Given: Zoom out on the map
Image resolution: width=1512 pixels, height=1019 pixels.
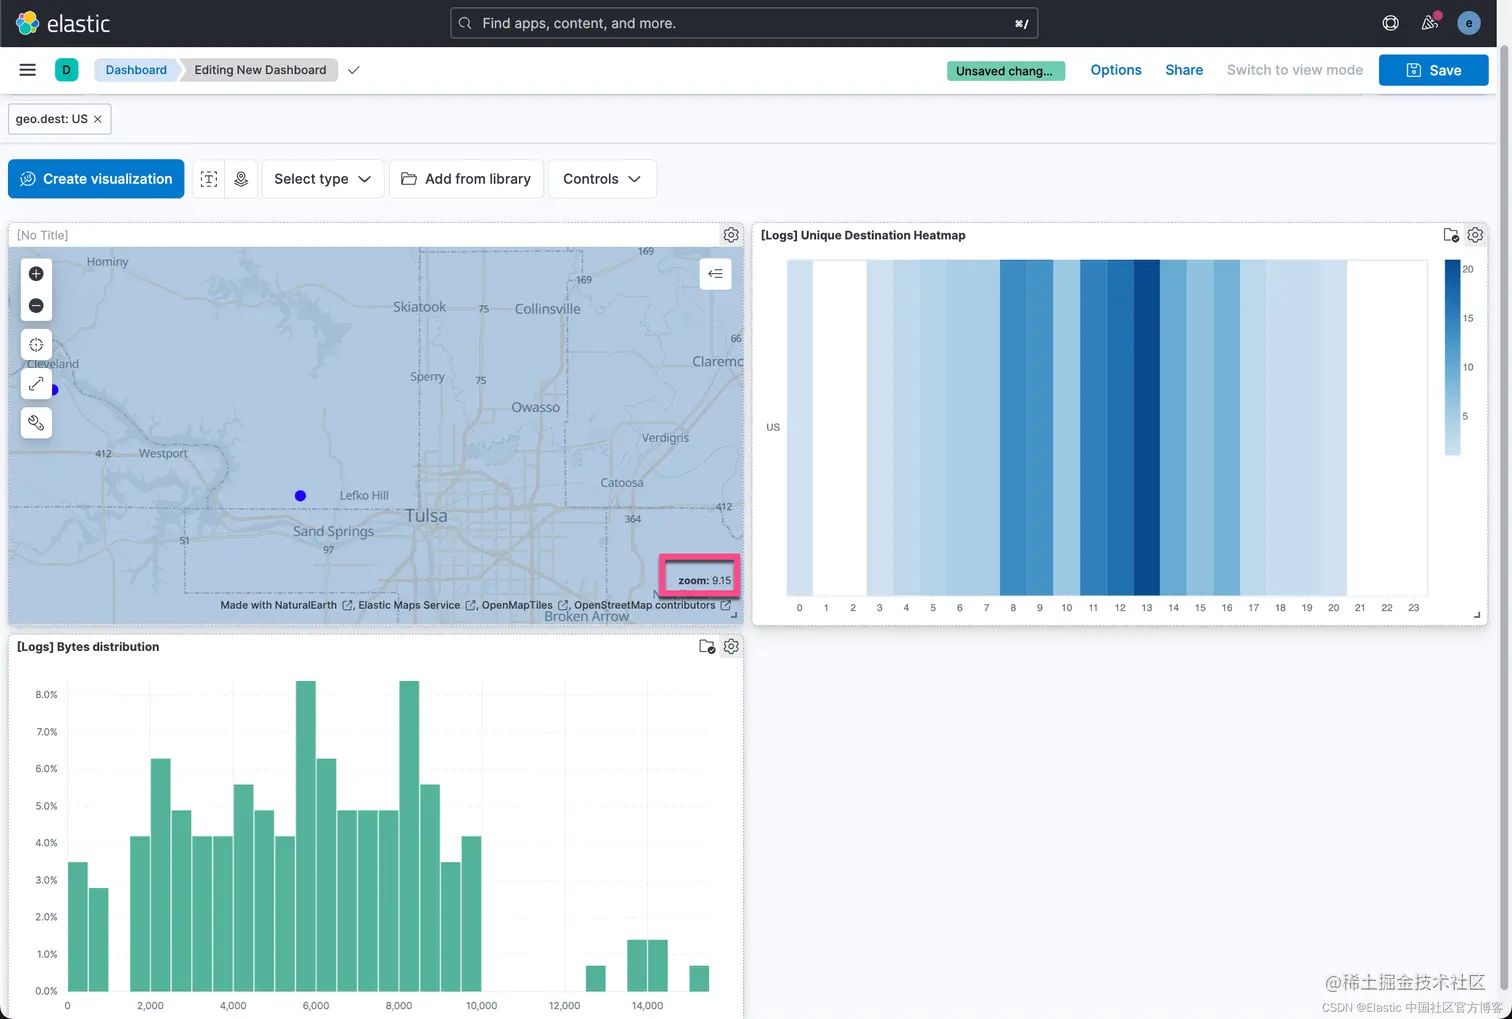Looking at the screenshot, I should (36, 305).
